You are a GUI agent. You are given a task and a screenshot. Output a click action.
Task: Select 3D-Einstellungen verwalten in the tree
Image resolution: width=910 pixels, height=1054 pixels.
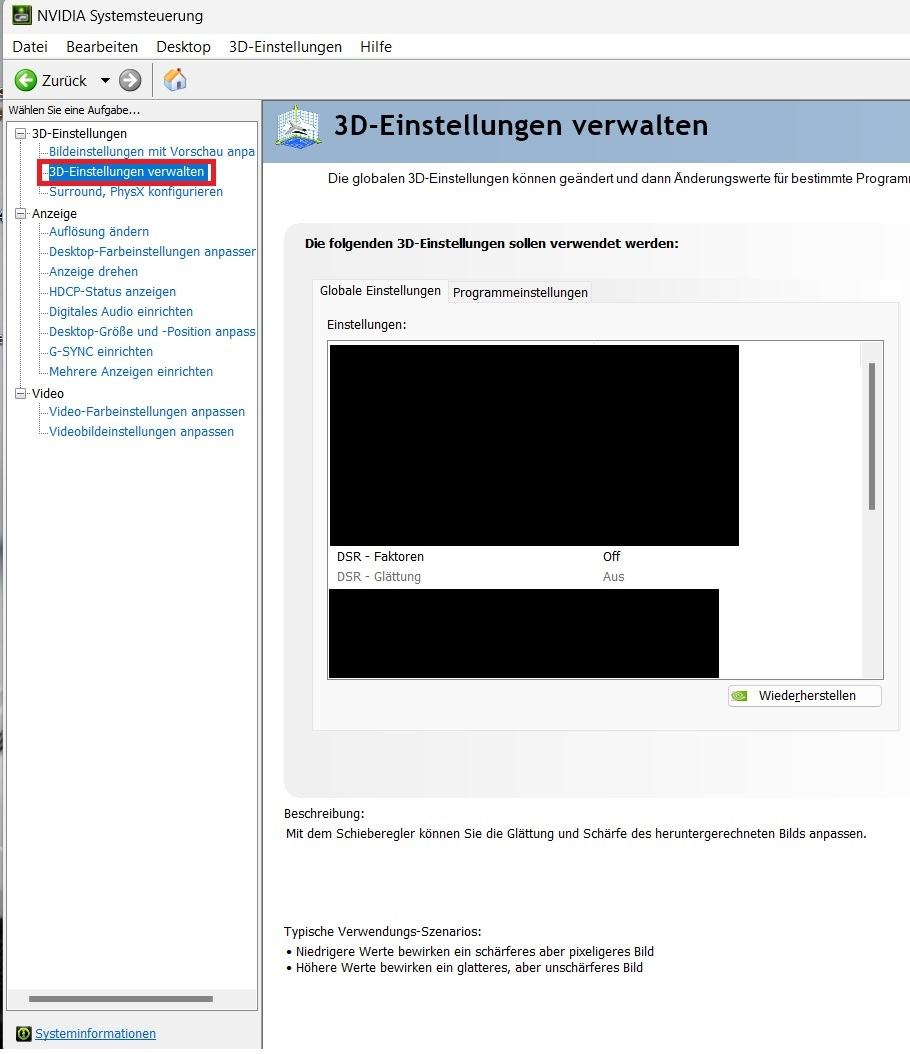coord(126,172)
